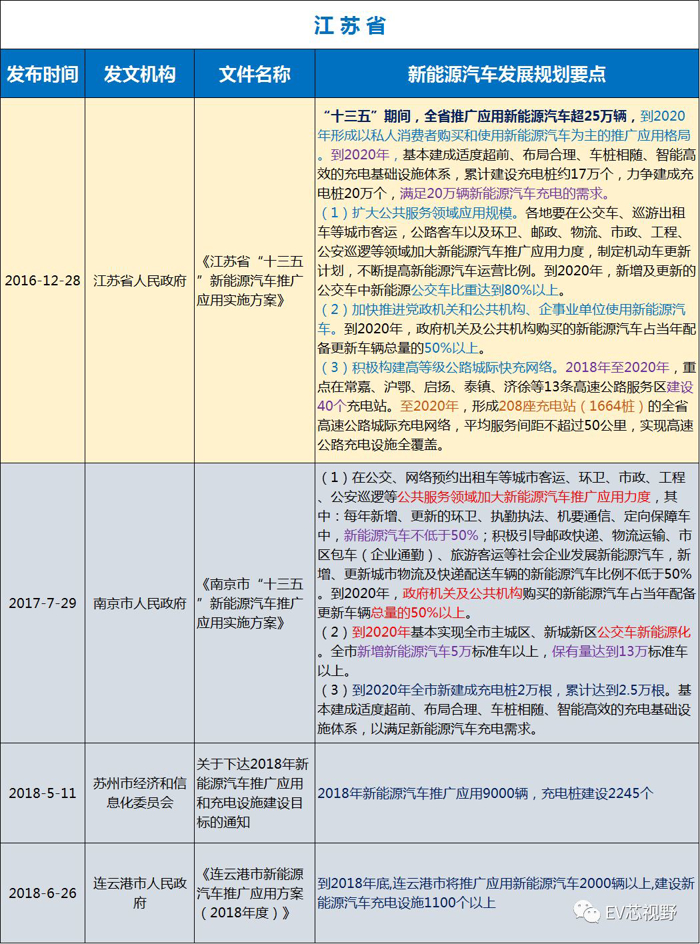The height and width of the screenshot is (944, 700).
Task: Click the 连云港市人民政府 issuer cell
Action: point(139,893)
